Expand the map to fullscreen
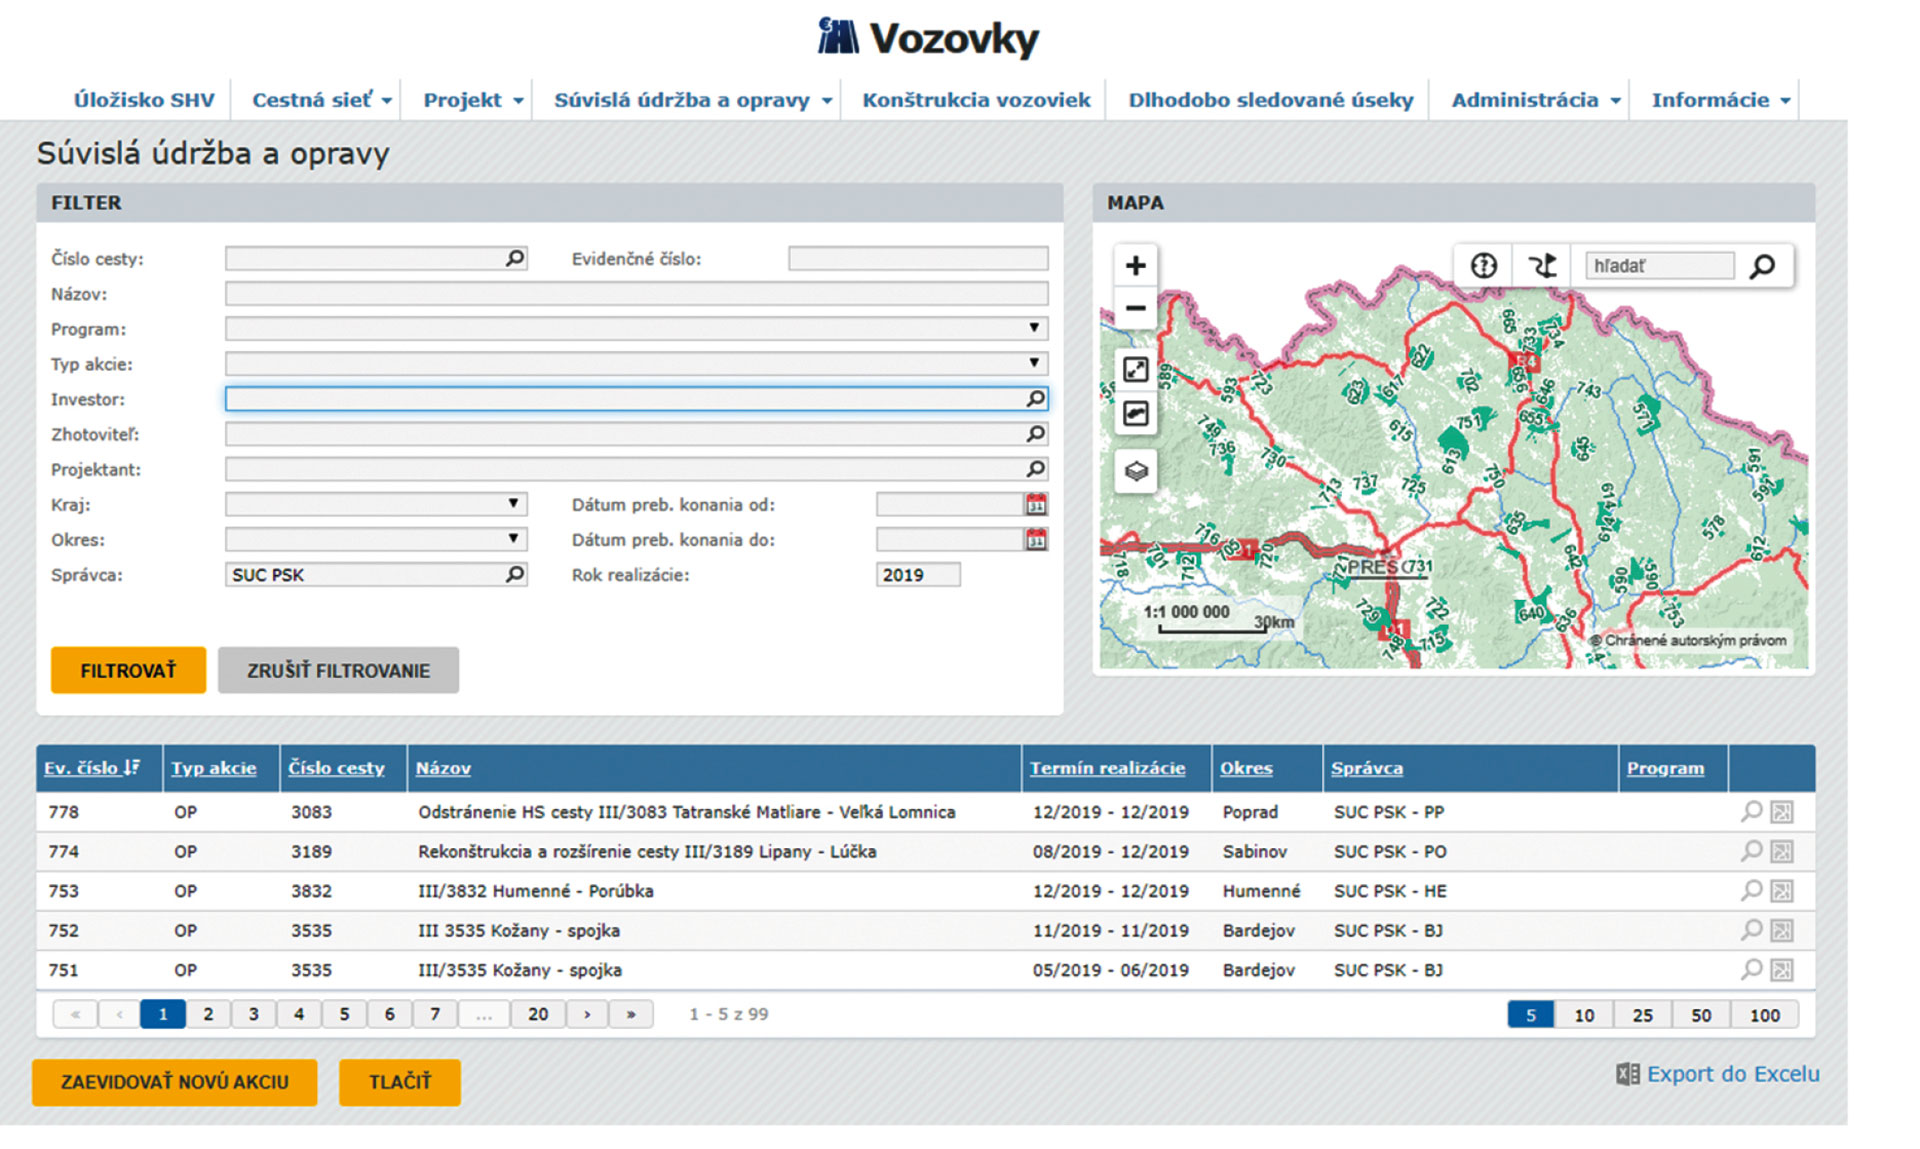1920x1149 pixels. pos(1135,370)
